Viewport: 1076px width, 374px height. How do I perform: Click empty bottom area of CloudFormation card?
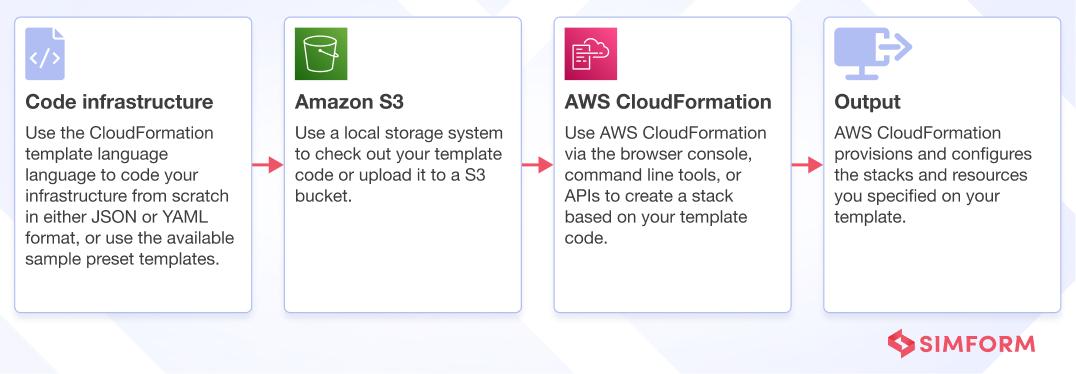point(672,281)
